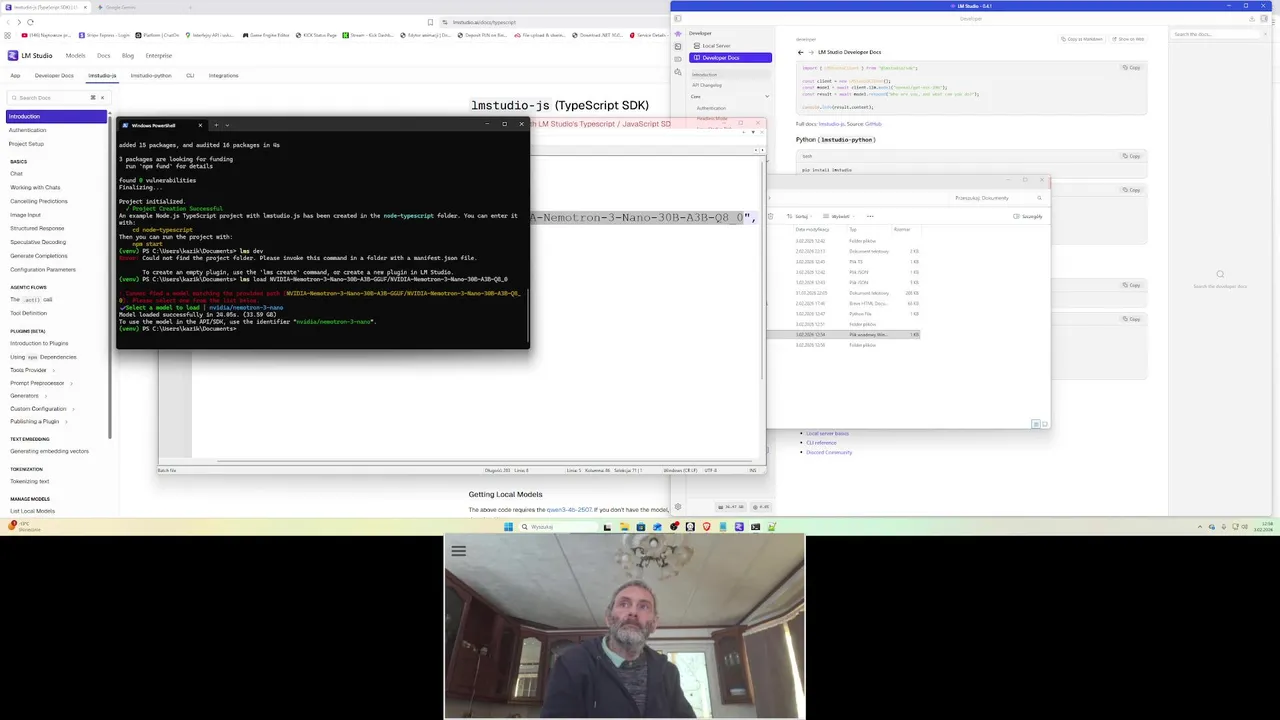Open the GitHub source link
The image size is (1280, 720).
tap(873, 124)
